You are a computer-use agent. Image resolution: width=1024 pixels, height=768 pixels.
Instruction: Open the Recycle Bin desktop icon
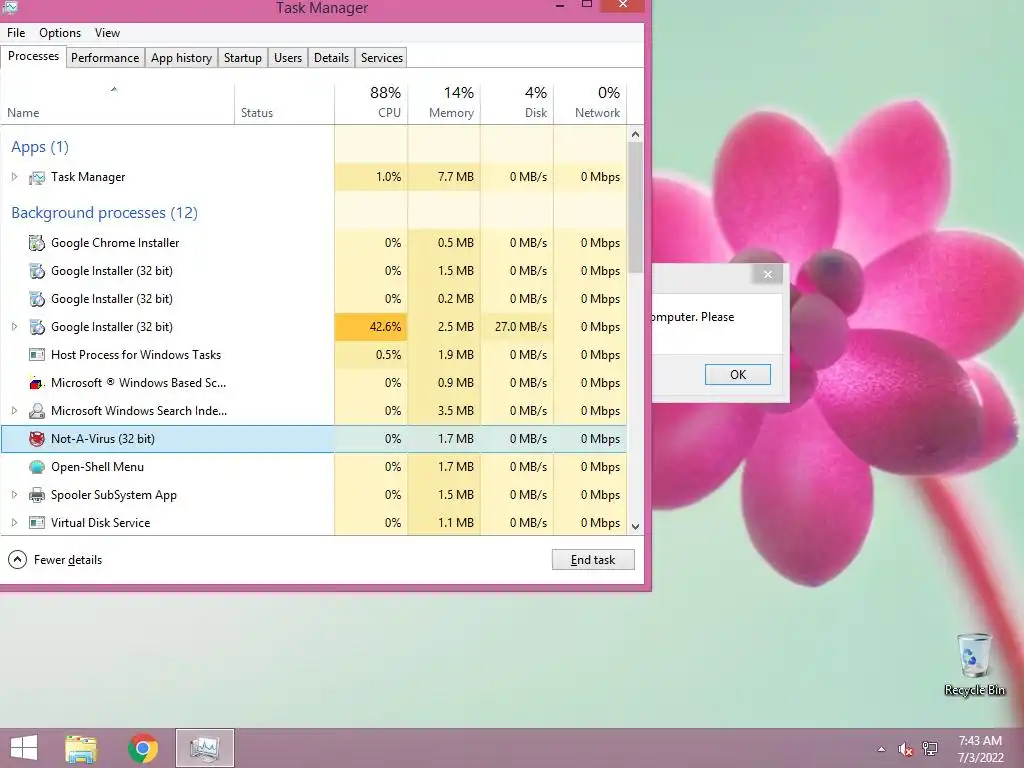point(974,664)
